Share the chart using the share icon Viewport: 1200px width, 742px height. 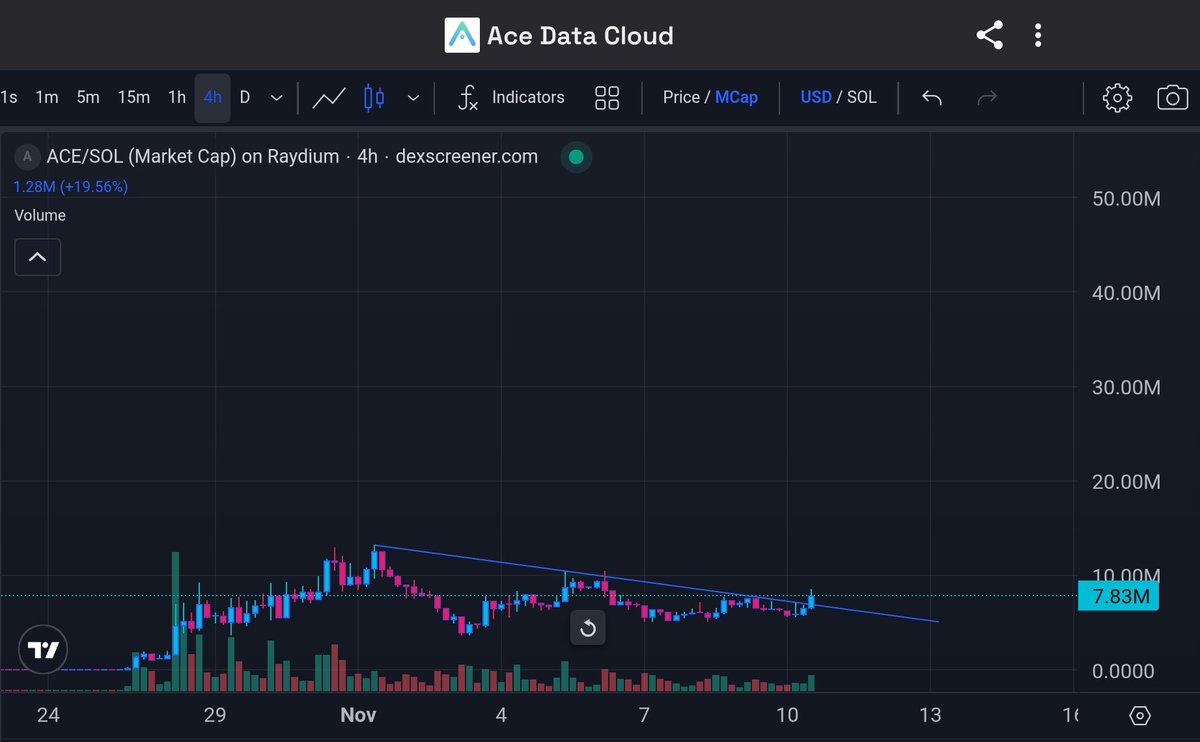pyautogui.click(x=989, y=34)
